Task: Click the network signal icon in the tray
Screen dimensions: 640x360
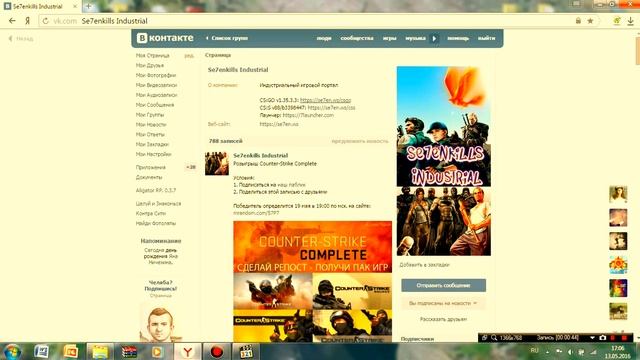Action: click(593, 352)
